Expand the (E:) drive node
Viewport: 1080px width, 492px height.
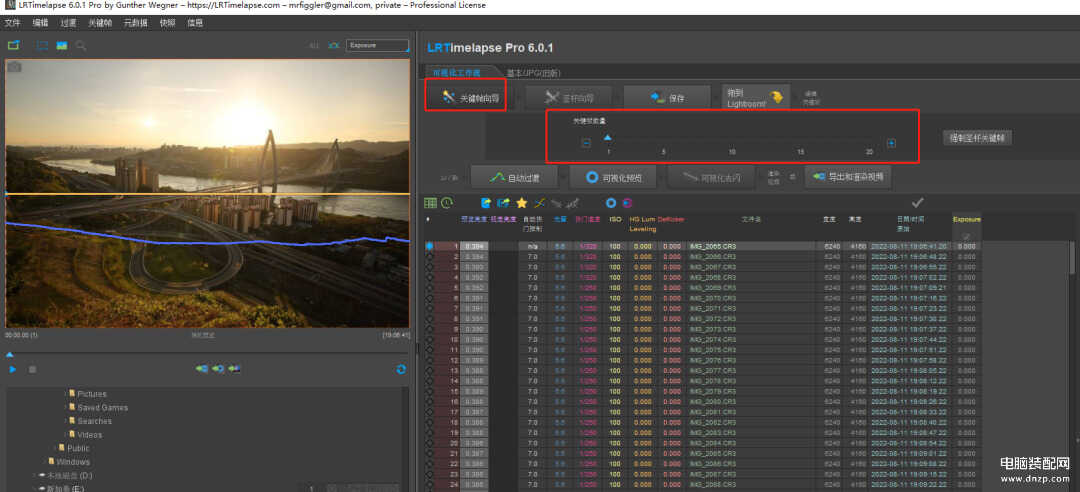(x=34, y=489)
